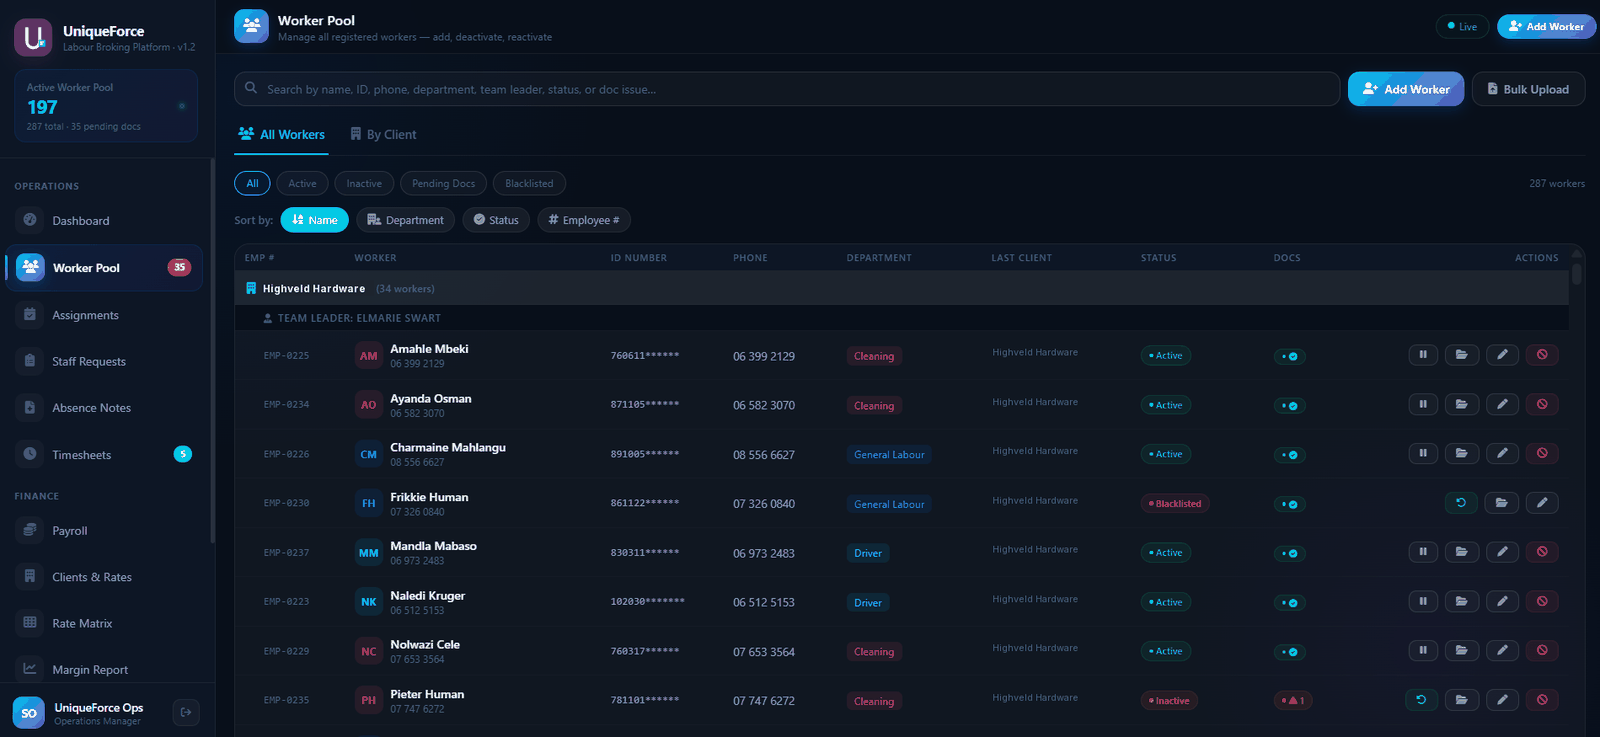Switch to the All Workers tab

tap(281, 135)
